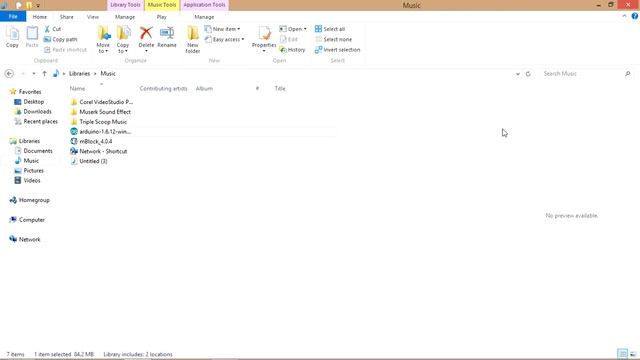The height and width of the screenshot is (360, 640).
Task: Click Edit in the Open group
Action: pyautogui.click(x=289, y=39)
